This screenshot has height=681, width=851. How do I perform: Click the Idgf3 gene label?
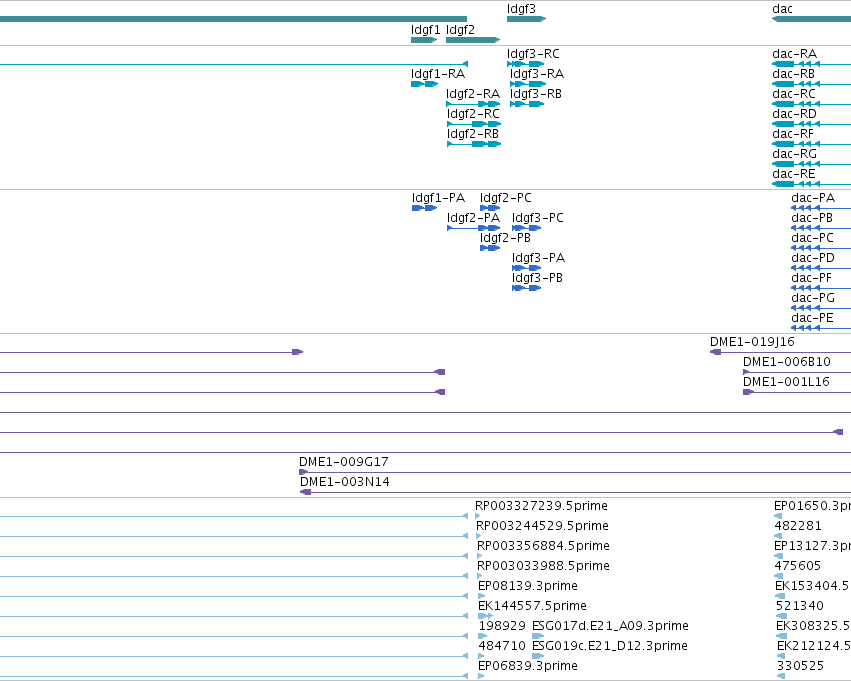[521, 9]
